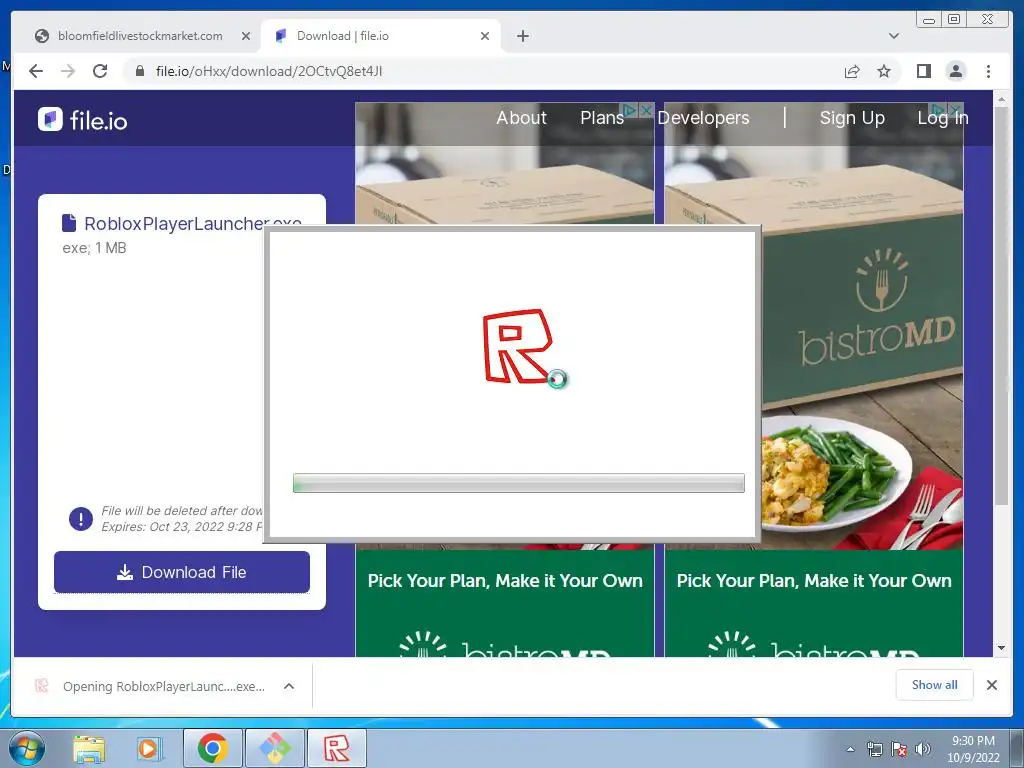Click the colorful diamond app taskbar icon
1024x768 pixels.
pyautogui.click(x=275, y=748)
